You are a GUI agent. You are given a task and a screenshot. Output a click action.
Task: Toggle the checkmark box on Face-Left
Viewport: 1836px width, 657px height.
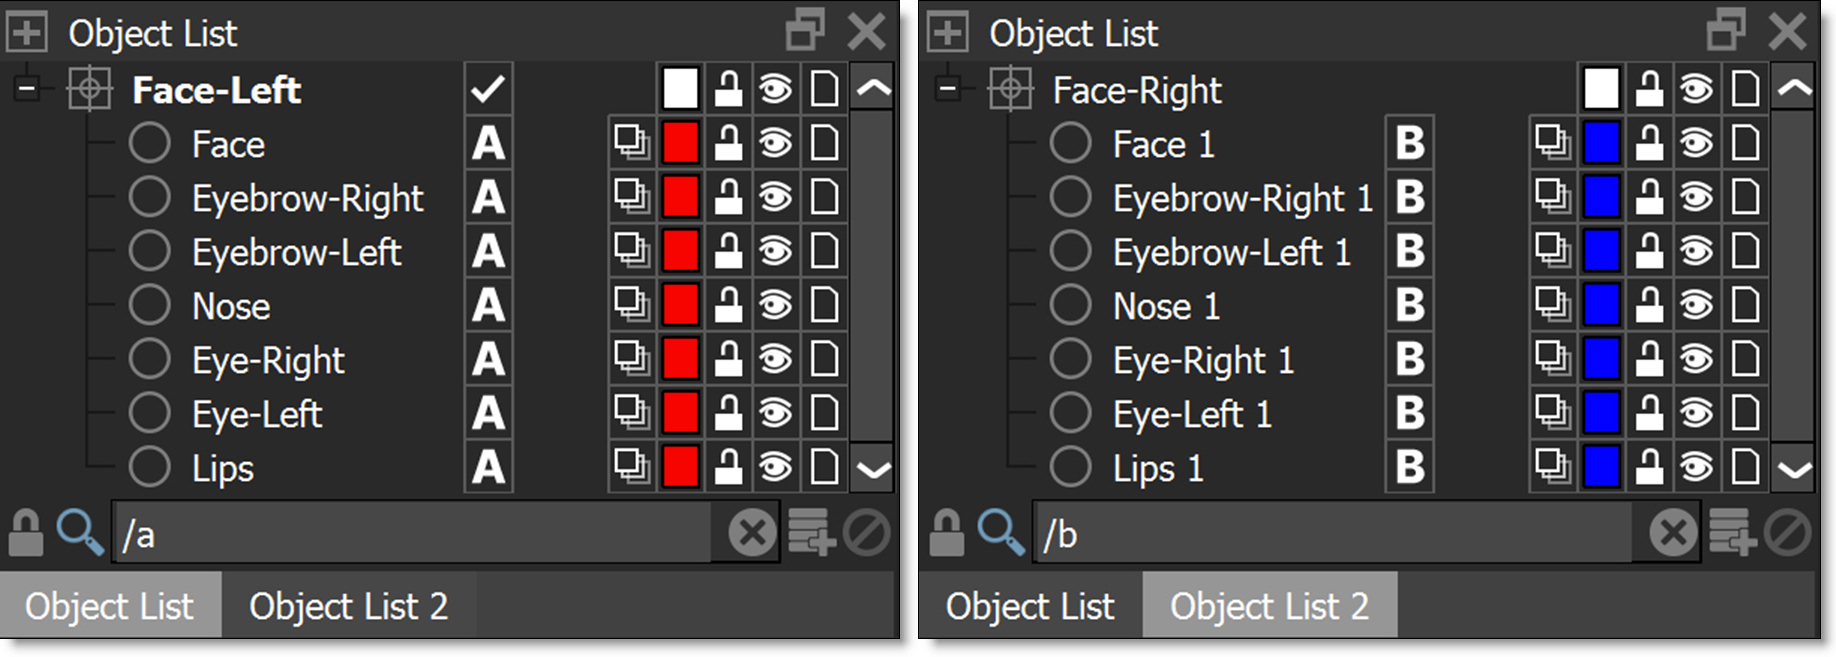pos(488,90)
